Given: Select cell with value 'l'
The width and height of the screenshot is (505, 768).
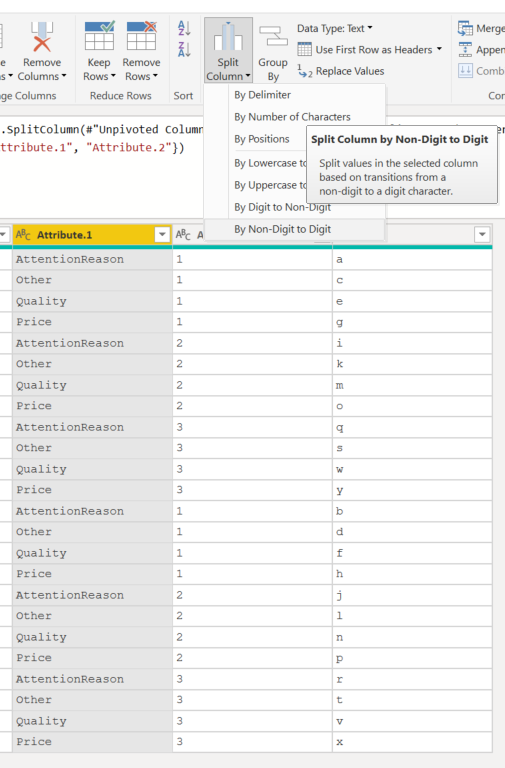Looking at the screenshot, I should (x=412, y=616).
